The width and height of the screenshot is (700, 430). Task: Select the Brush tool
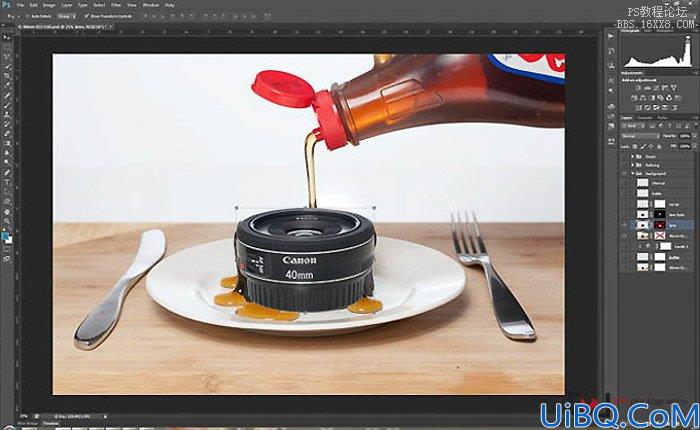7,104
